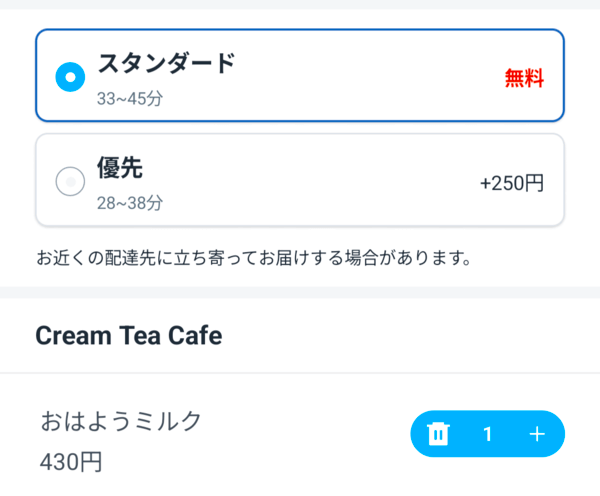Screen dimensions: 600x496
Task: Click the red 無料 price label
Action: (x=524, y=78)
